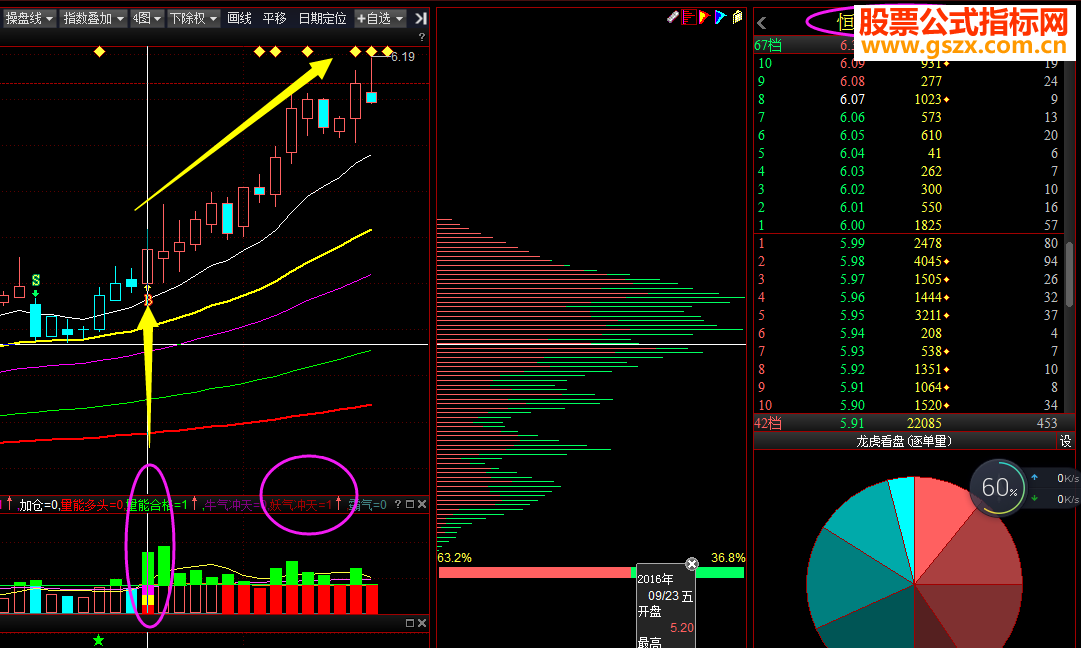Open the indicator panel help question mark

tap(398, 505)
